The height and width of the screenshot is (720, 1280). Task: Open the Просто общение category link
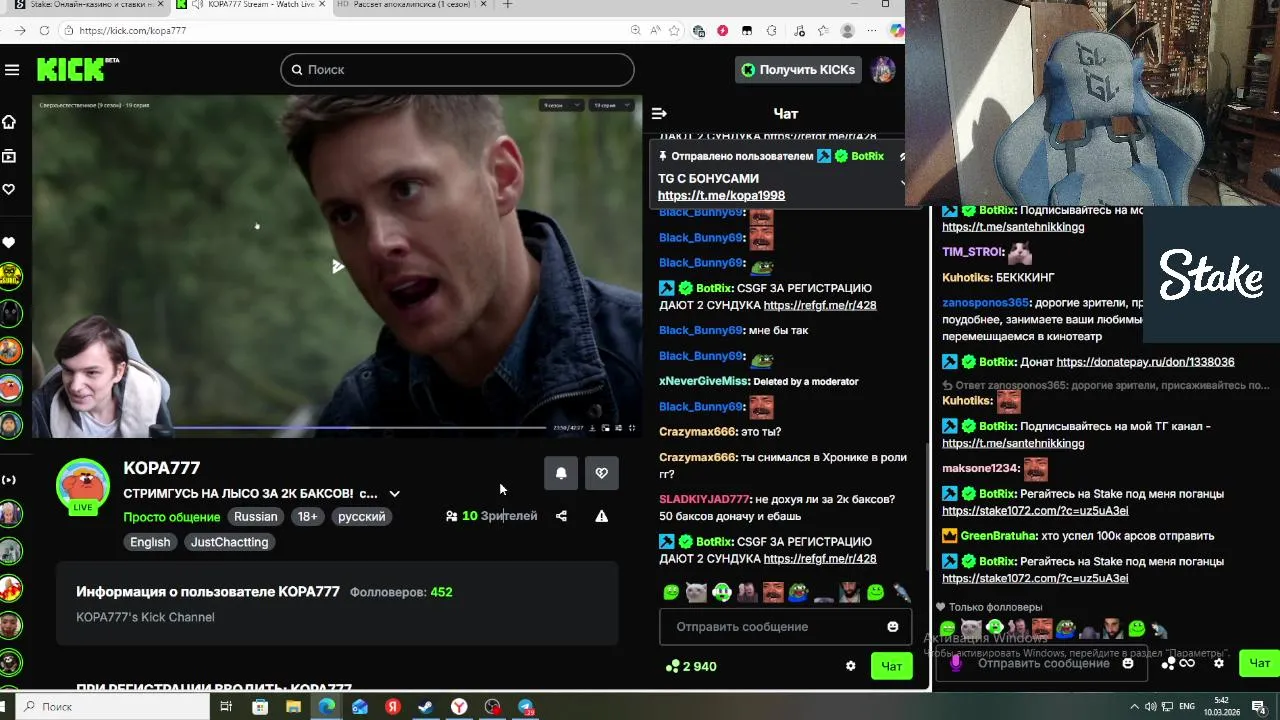[171, 517]
